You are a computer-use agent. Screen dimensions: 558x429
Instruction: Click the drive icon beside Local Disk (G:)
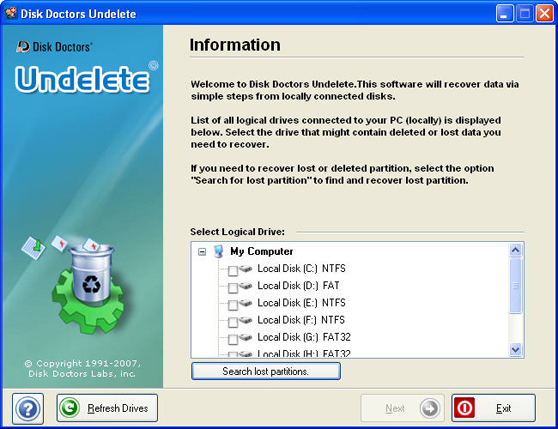pyautogui.click(x=246, y=337)
